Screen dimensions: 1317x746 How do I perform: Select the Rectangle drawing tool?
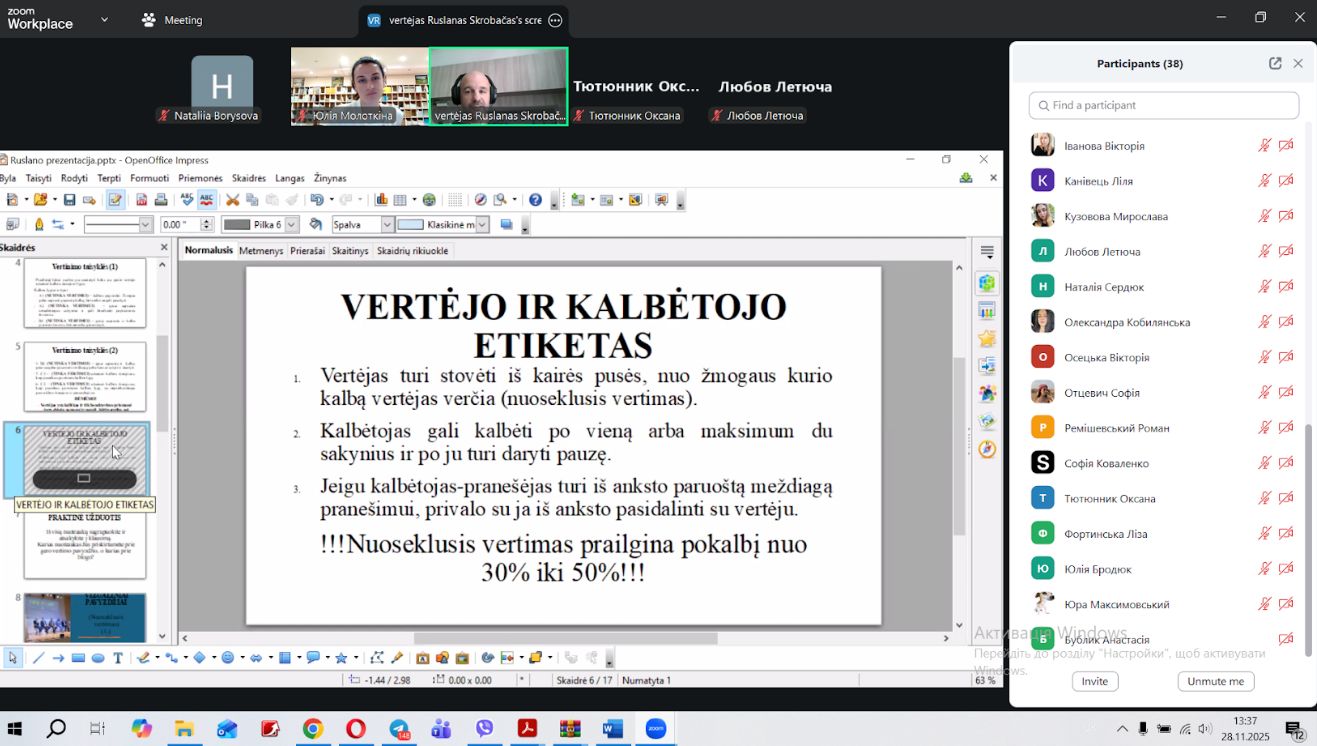[x=78, y=658]
